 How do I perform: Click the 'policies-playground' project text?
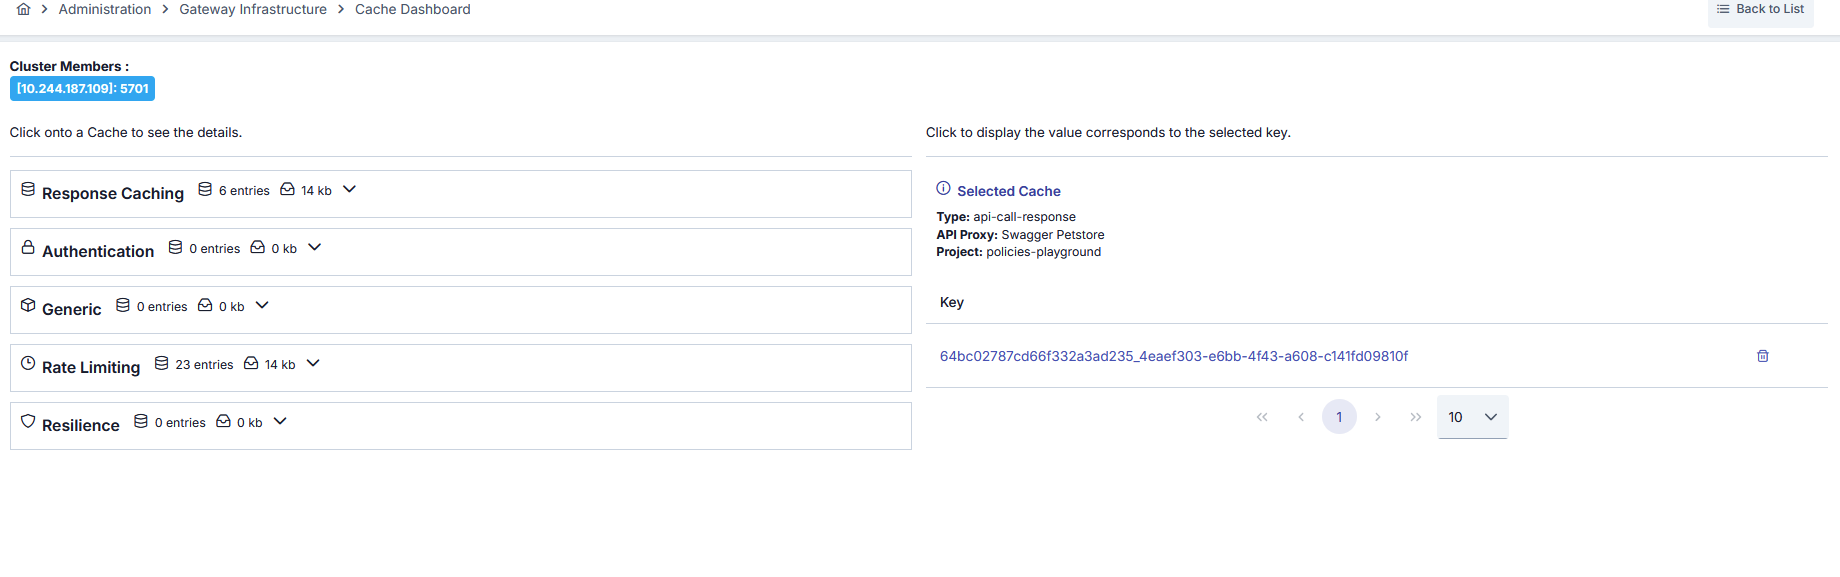tap(1044, 252)
